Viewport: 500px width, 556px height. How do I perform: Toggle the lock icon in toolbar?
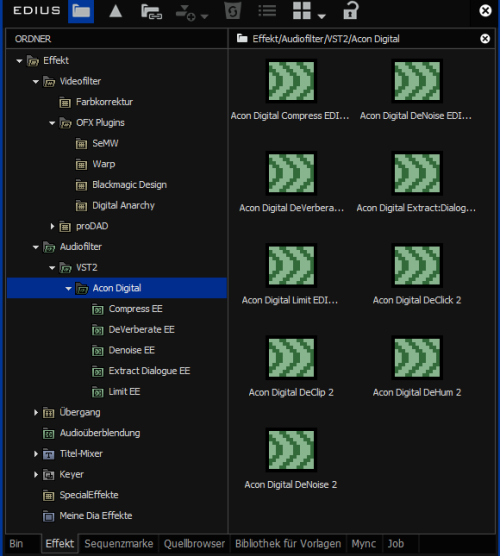(350, 10)
